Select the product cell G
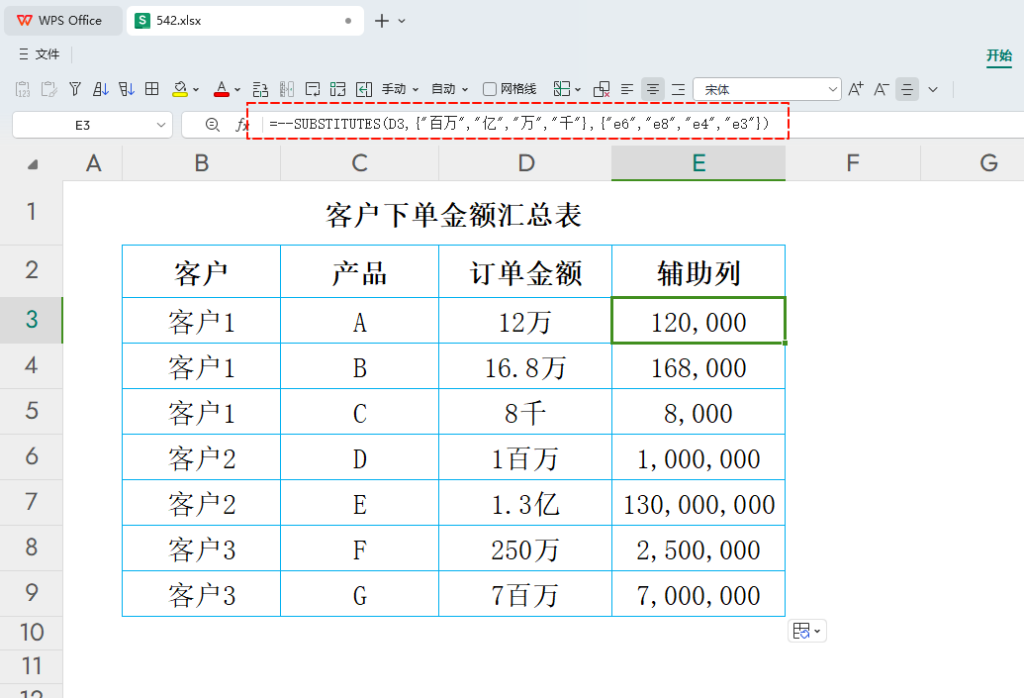 pos(359,594)
